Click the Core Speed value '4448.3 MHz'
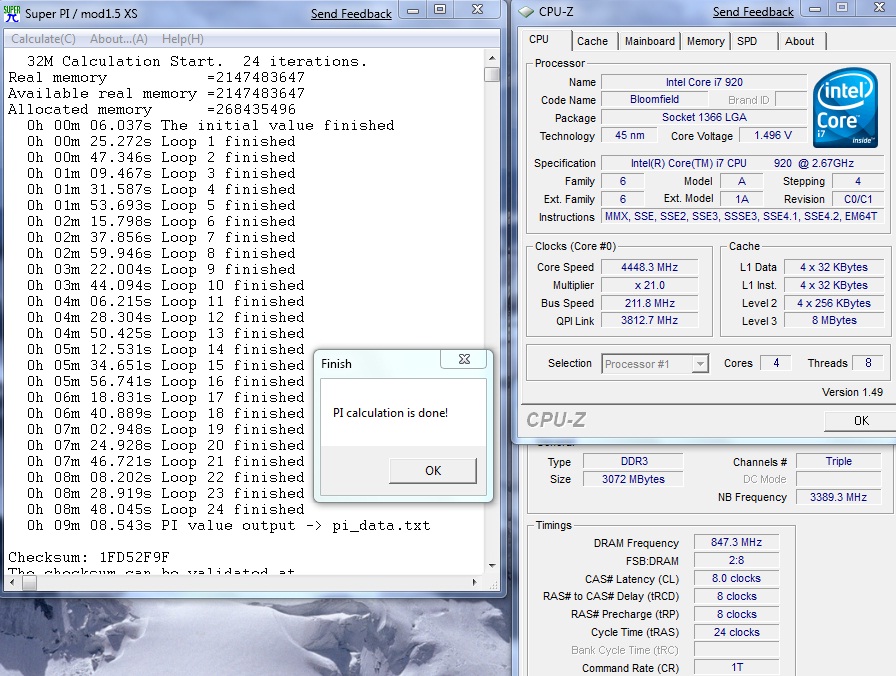Viewport: 896px width, 676px height. click(650, 267)
